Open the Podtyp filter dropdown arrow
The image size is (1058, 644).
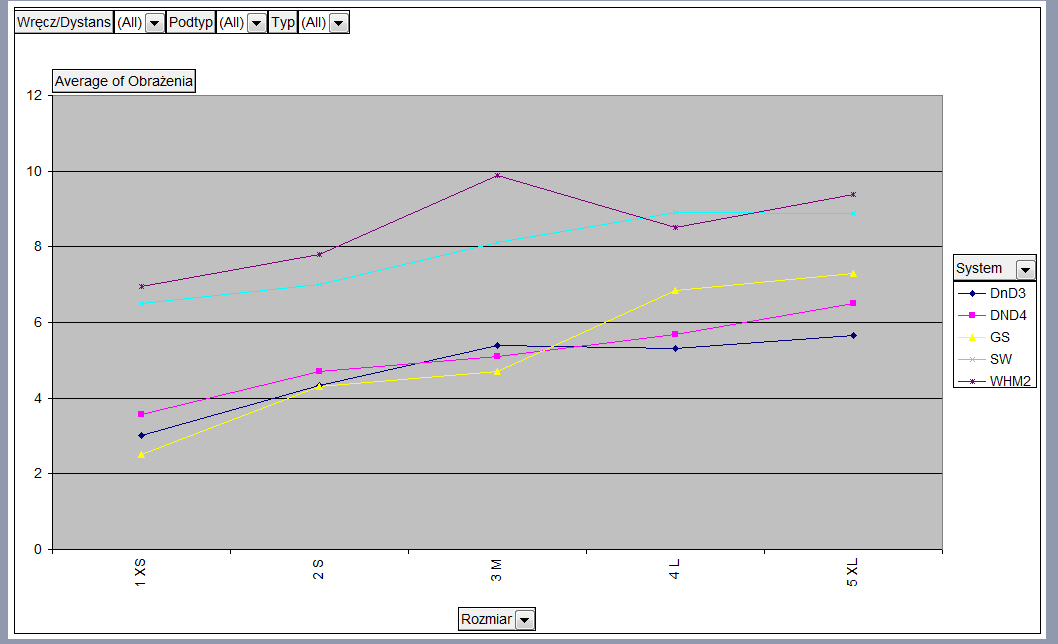pos(257,23)
